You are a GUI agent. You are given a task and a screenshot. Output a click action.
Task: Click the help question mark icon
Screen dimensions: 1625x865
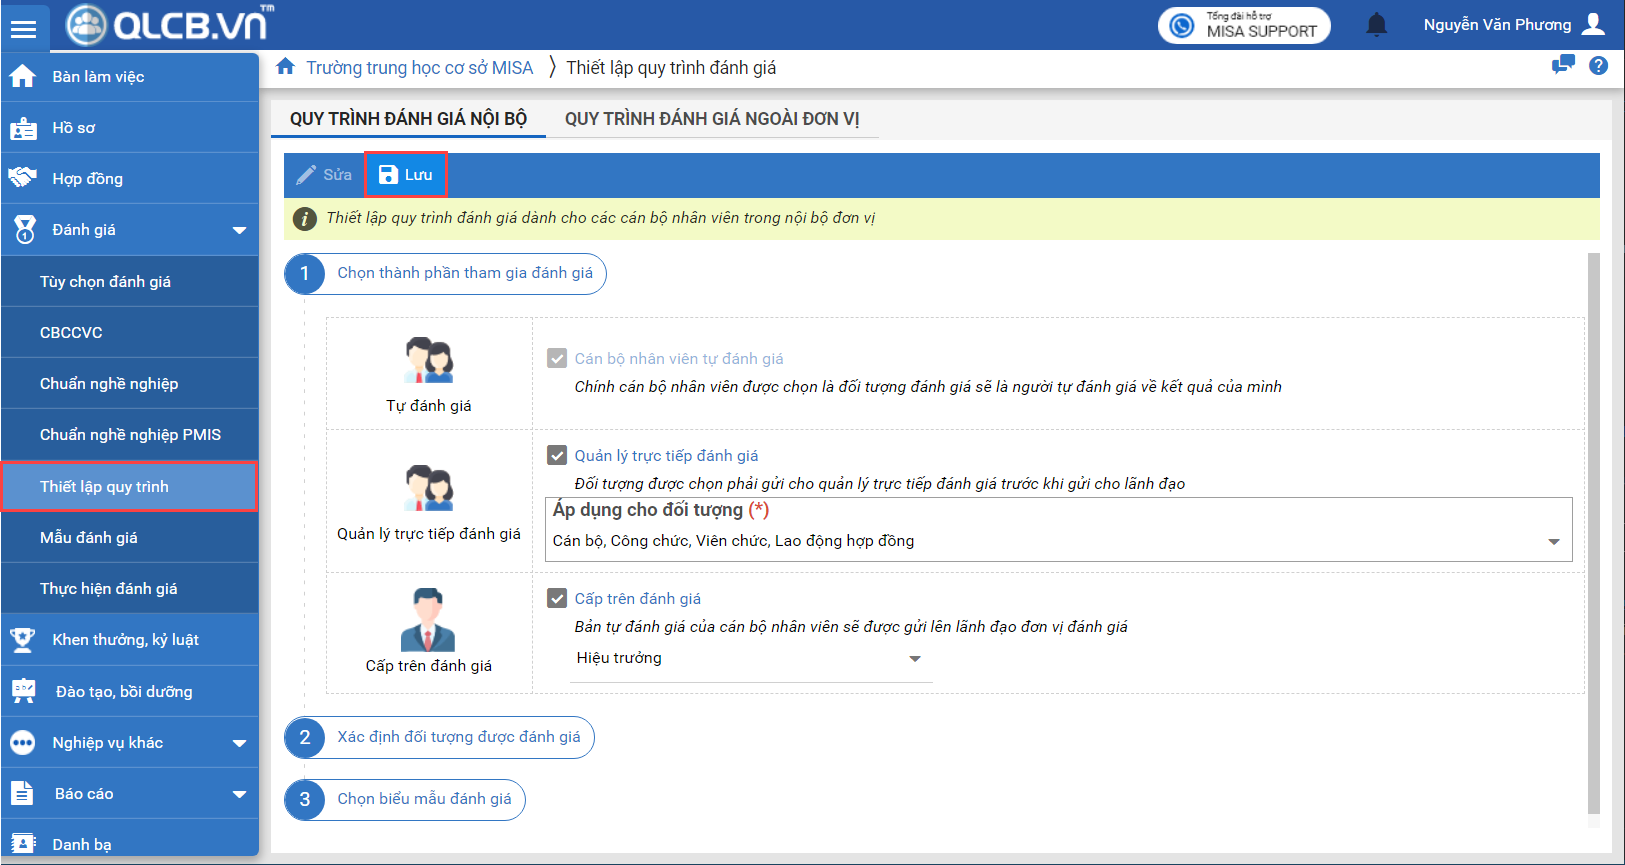click(1598, 66)
